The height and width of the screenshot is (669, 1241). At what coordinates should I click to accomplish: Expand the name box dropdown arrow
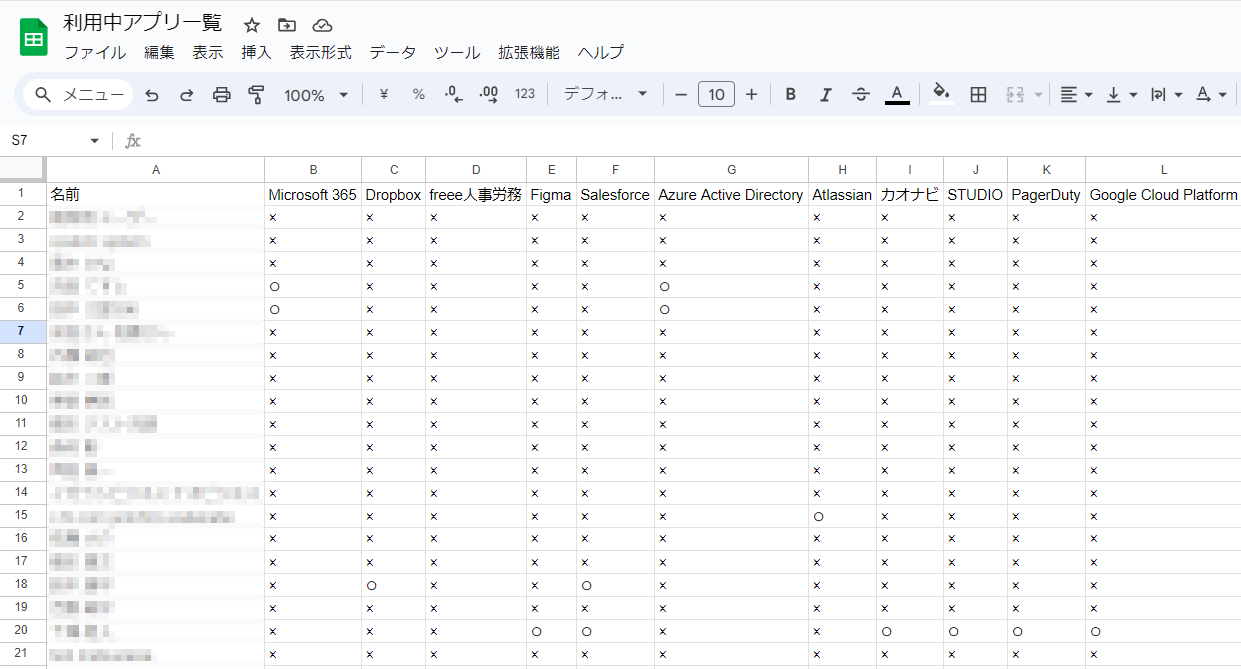pos(95,141)
